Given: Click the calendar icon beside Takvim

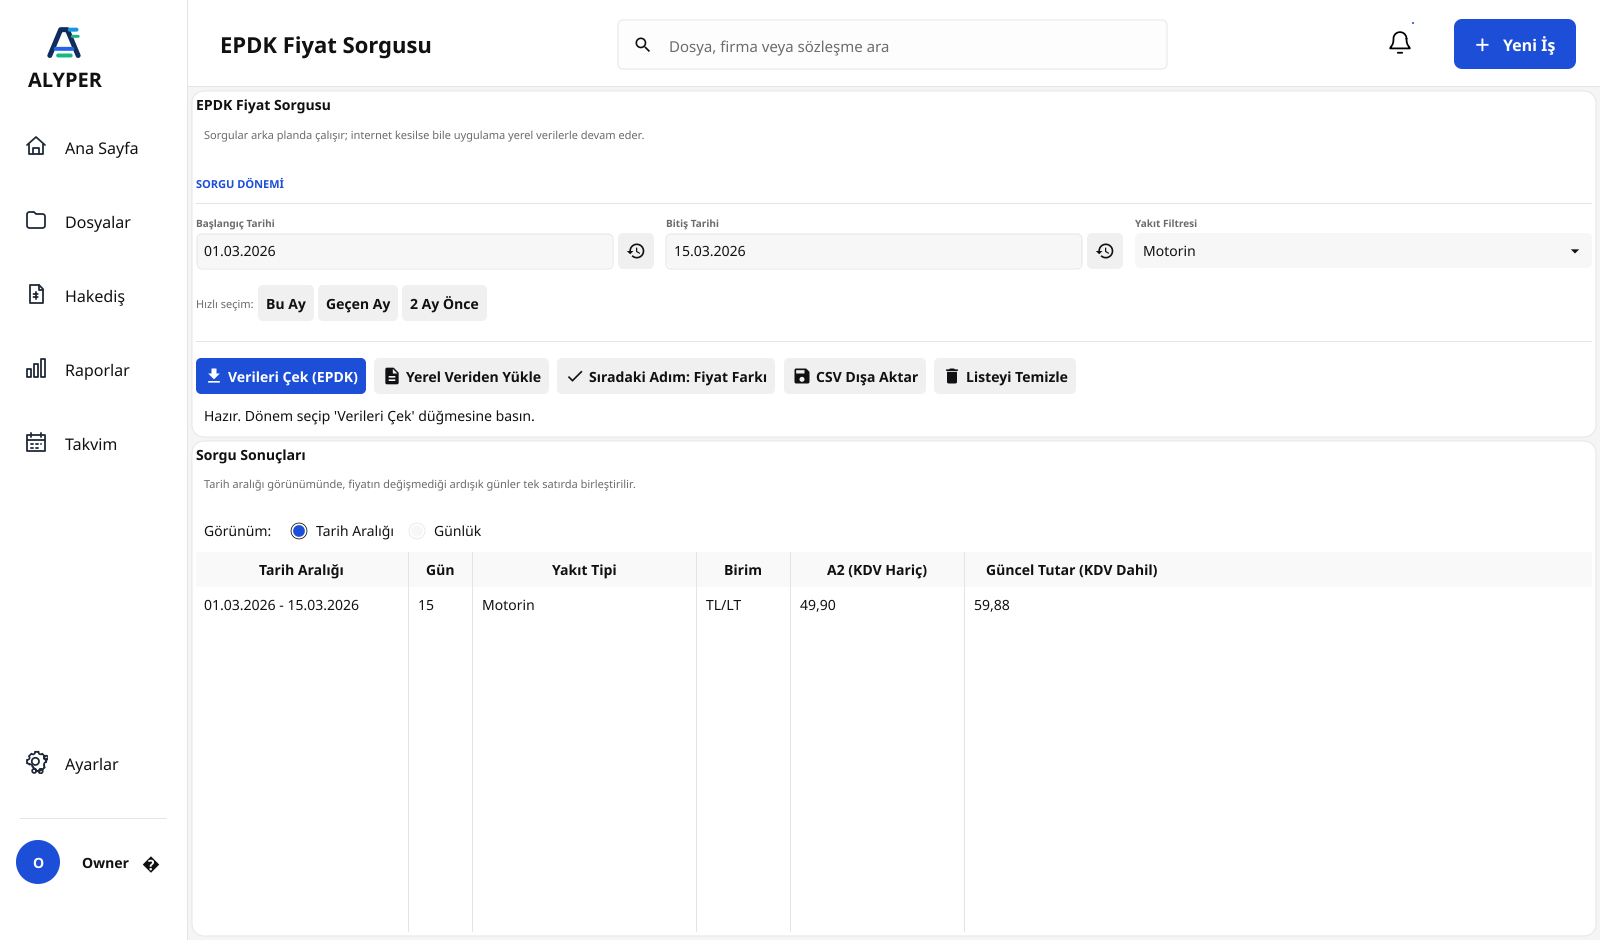Looking at the screenshot, I should (36, 442).
